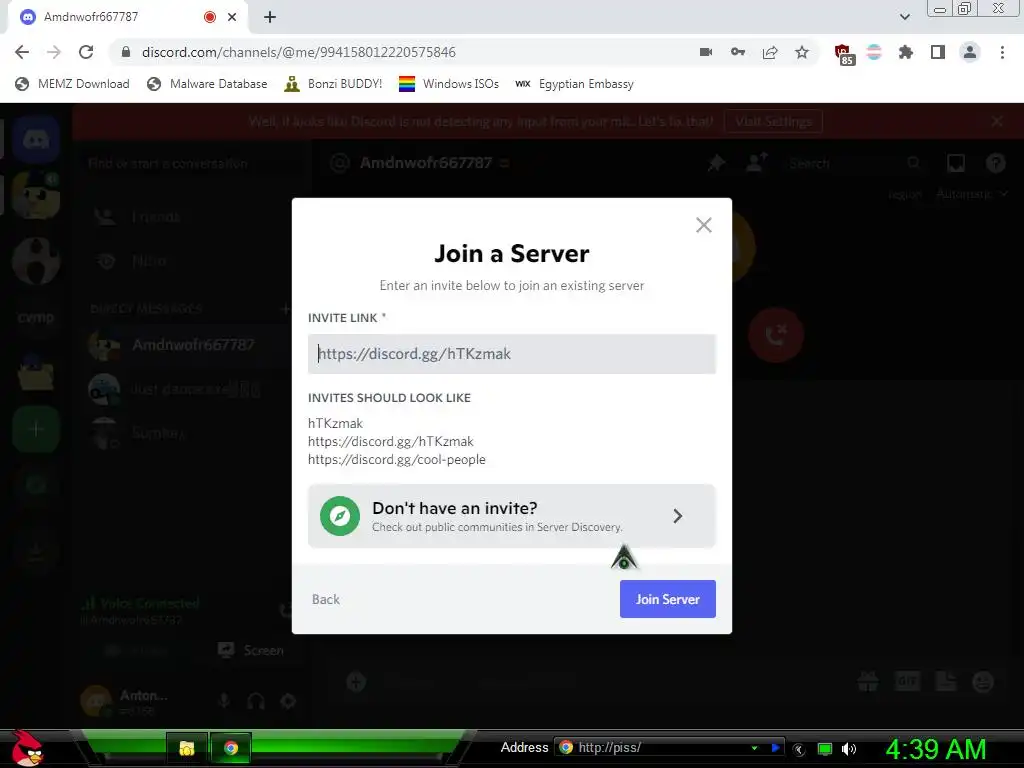Close the Join a Server dialog
The height and width of the screenshot is (768, 1024).
tap(703, 225)
